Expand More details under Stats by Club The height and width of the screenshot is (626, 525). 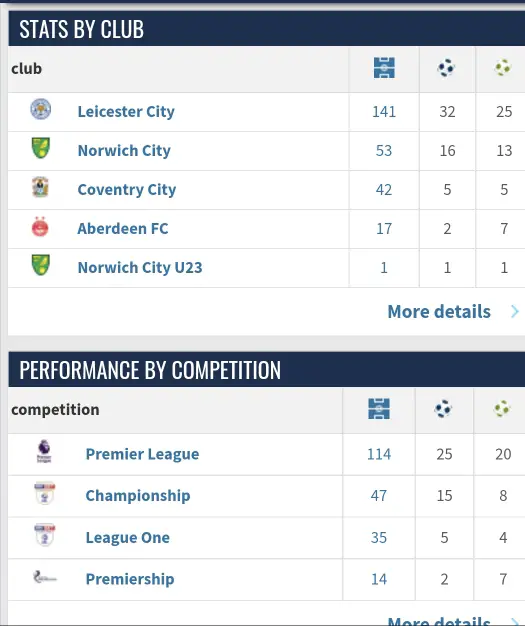tap(439, 311)
